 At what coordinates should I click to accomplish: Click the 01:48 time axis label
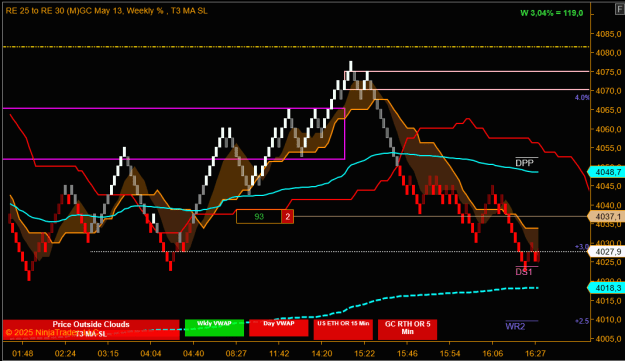pos(23,353)
